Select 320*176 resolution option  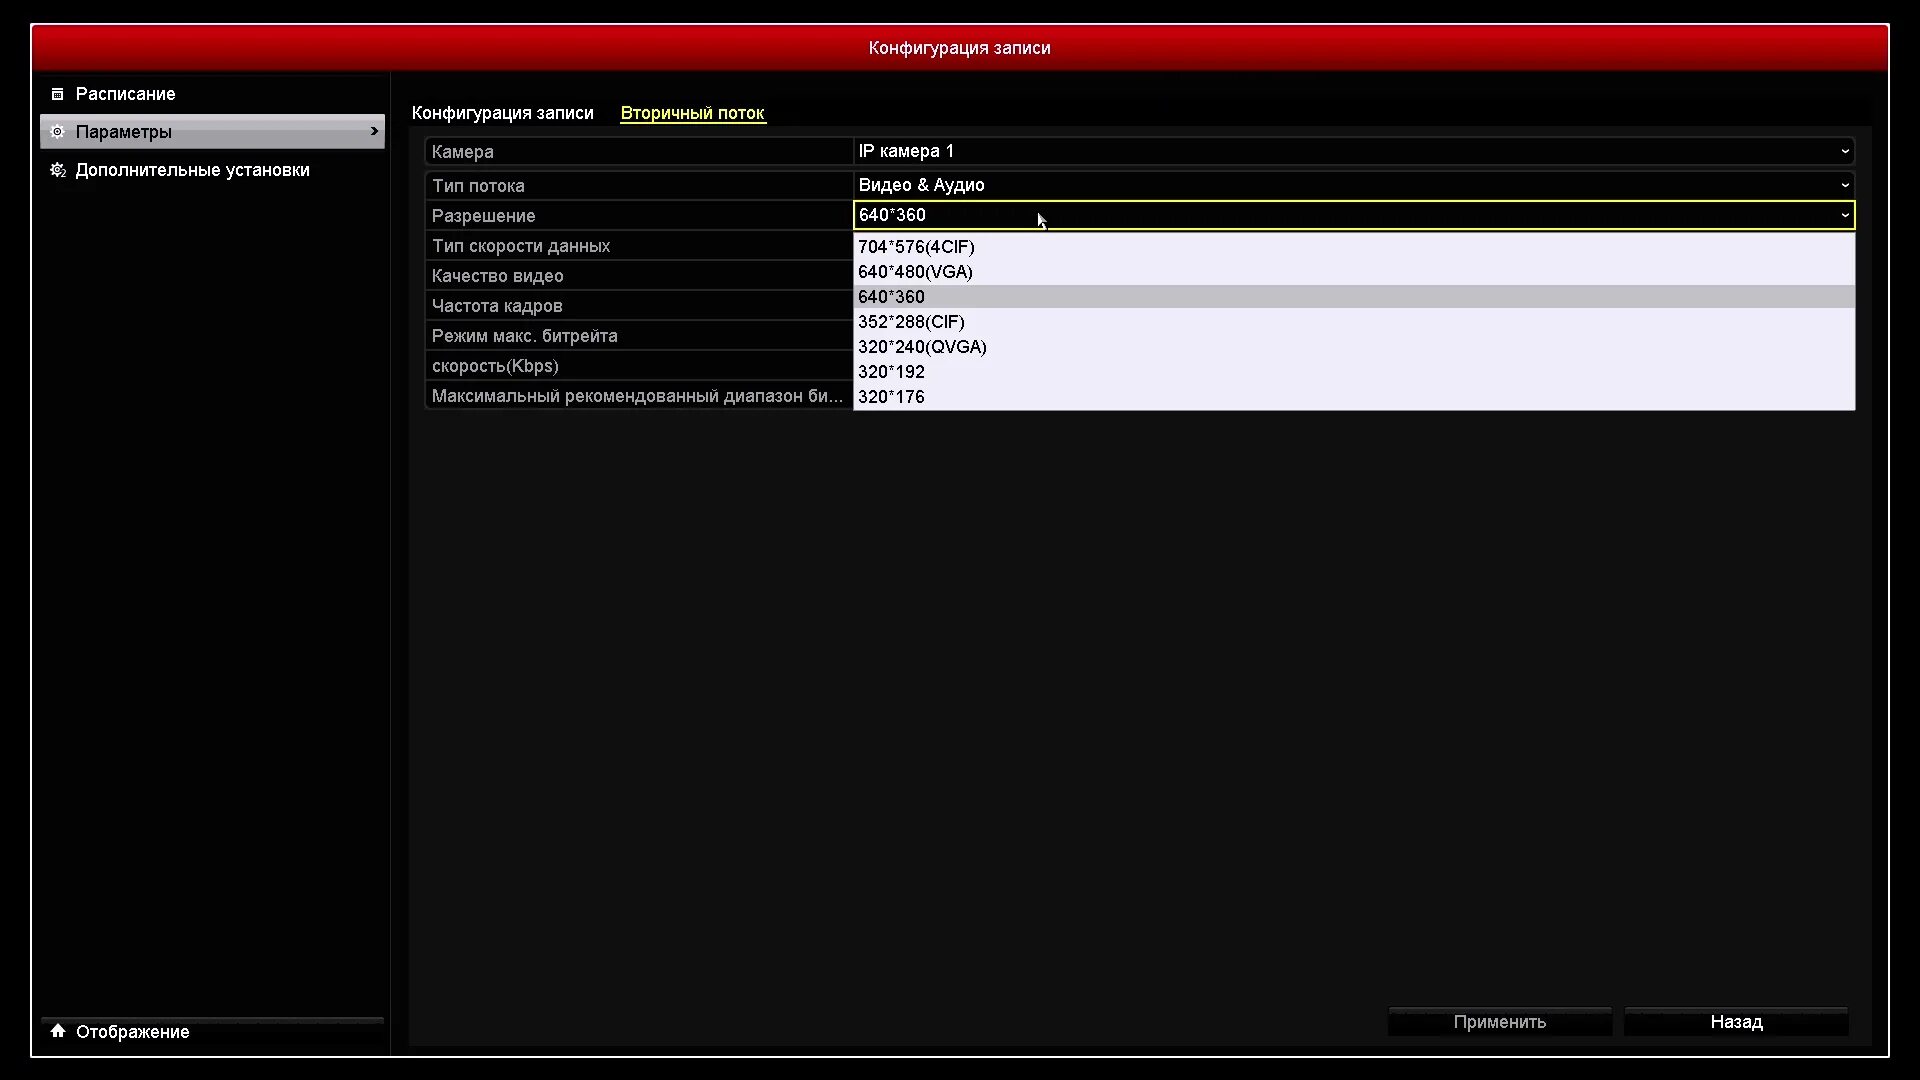point(891,396)
